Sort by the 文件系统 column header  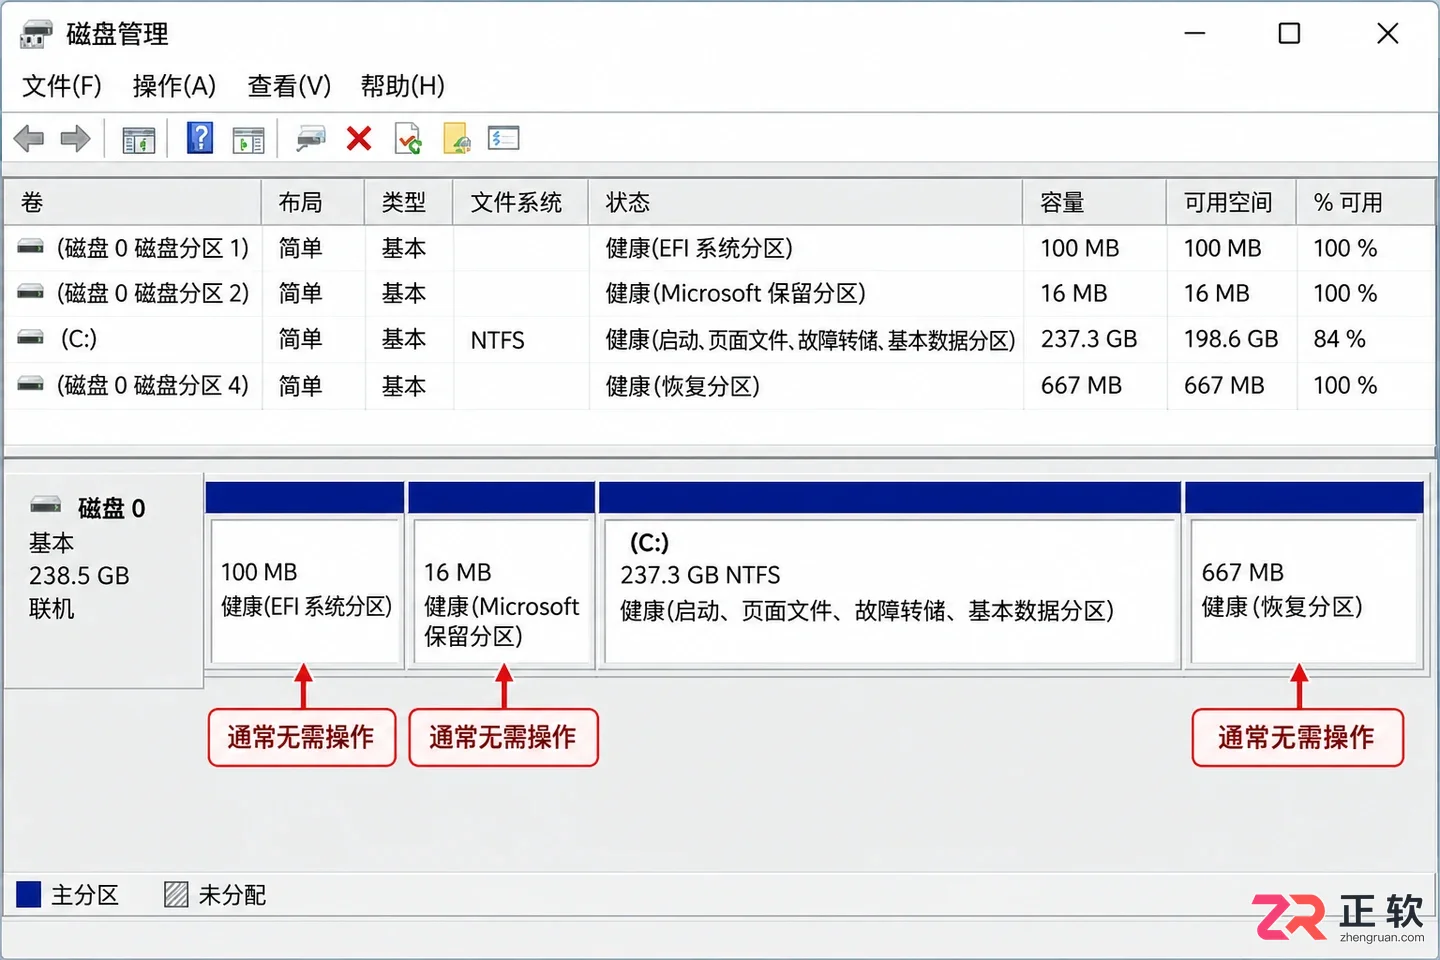521,203
